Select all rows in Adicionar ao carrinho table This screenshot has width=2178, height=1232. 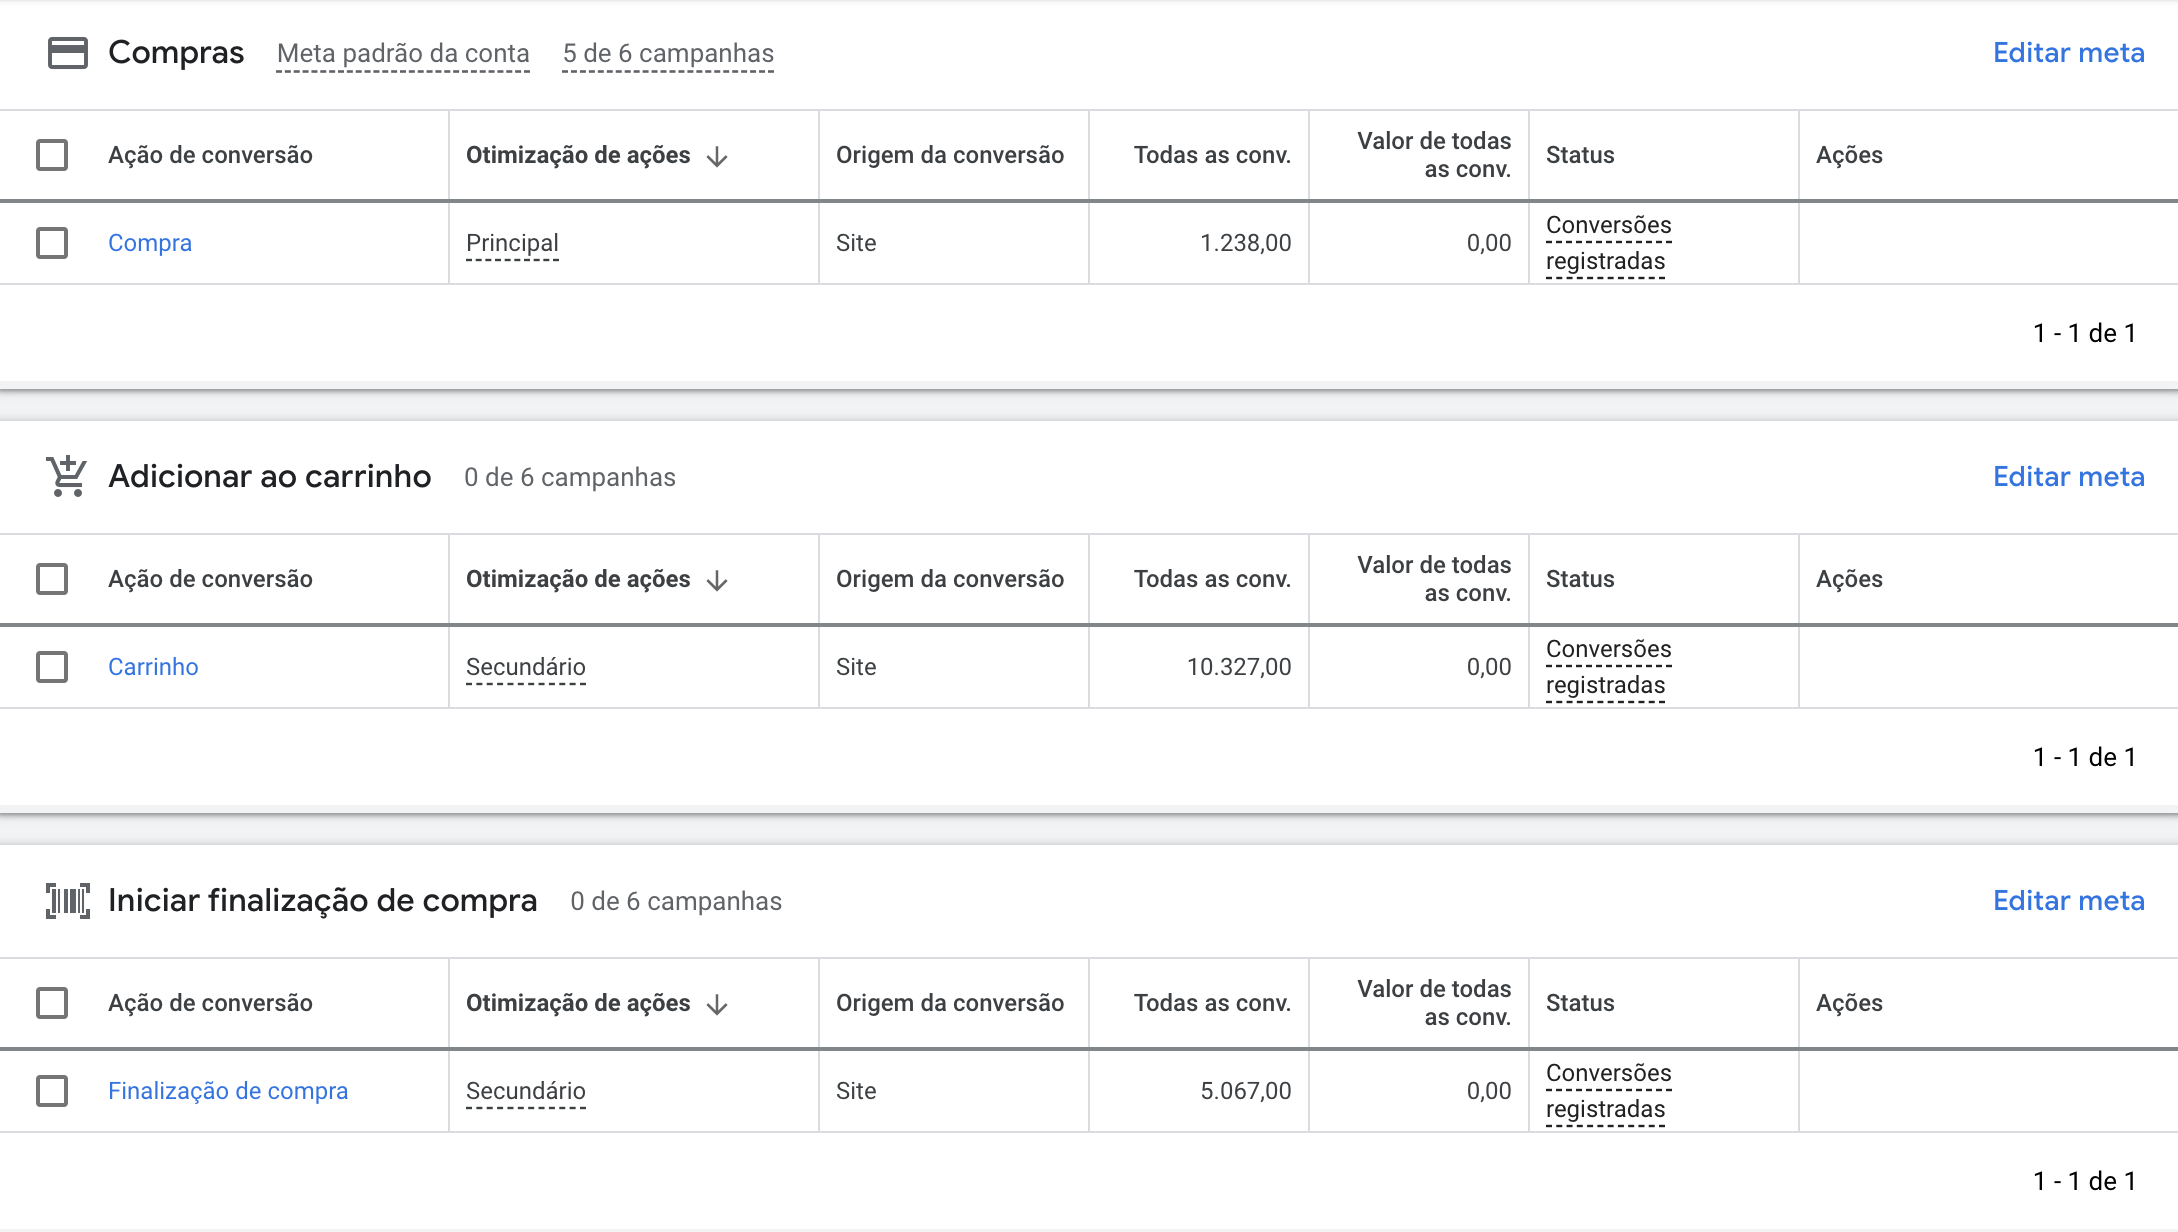(x=52, y=579)
